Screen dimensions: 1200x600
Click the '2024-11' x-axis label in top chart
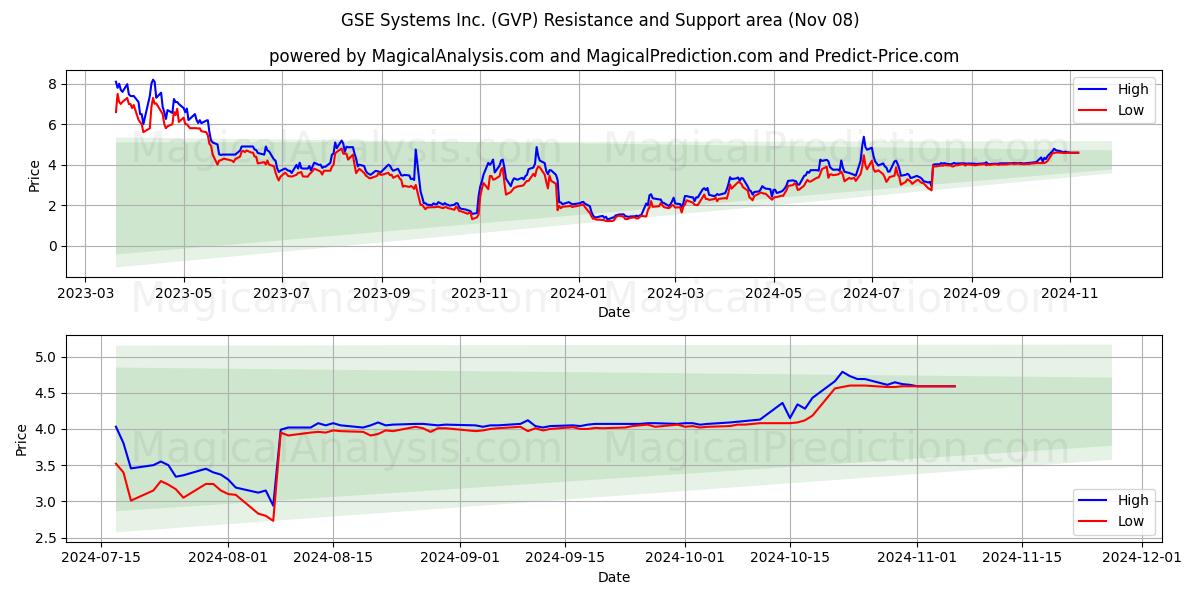pos(1070,294)
